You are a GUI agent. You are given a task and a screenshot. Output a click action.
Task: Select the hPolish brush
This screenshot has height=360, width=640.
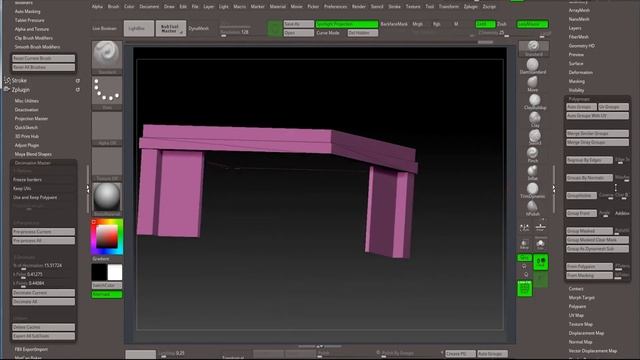[x=533, y=208]
